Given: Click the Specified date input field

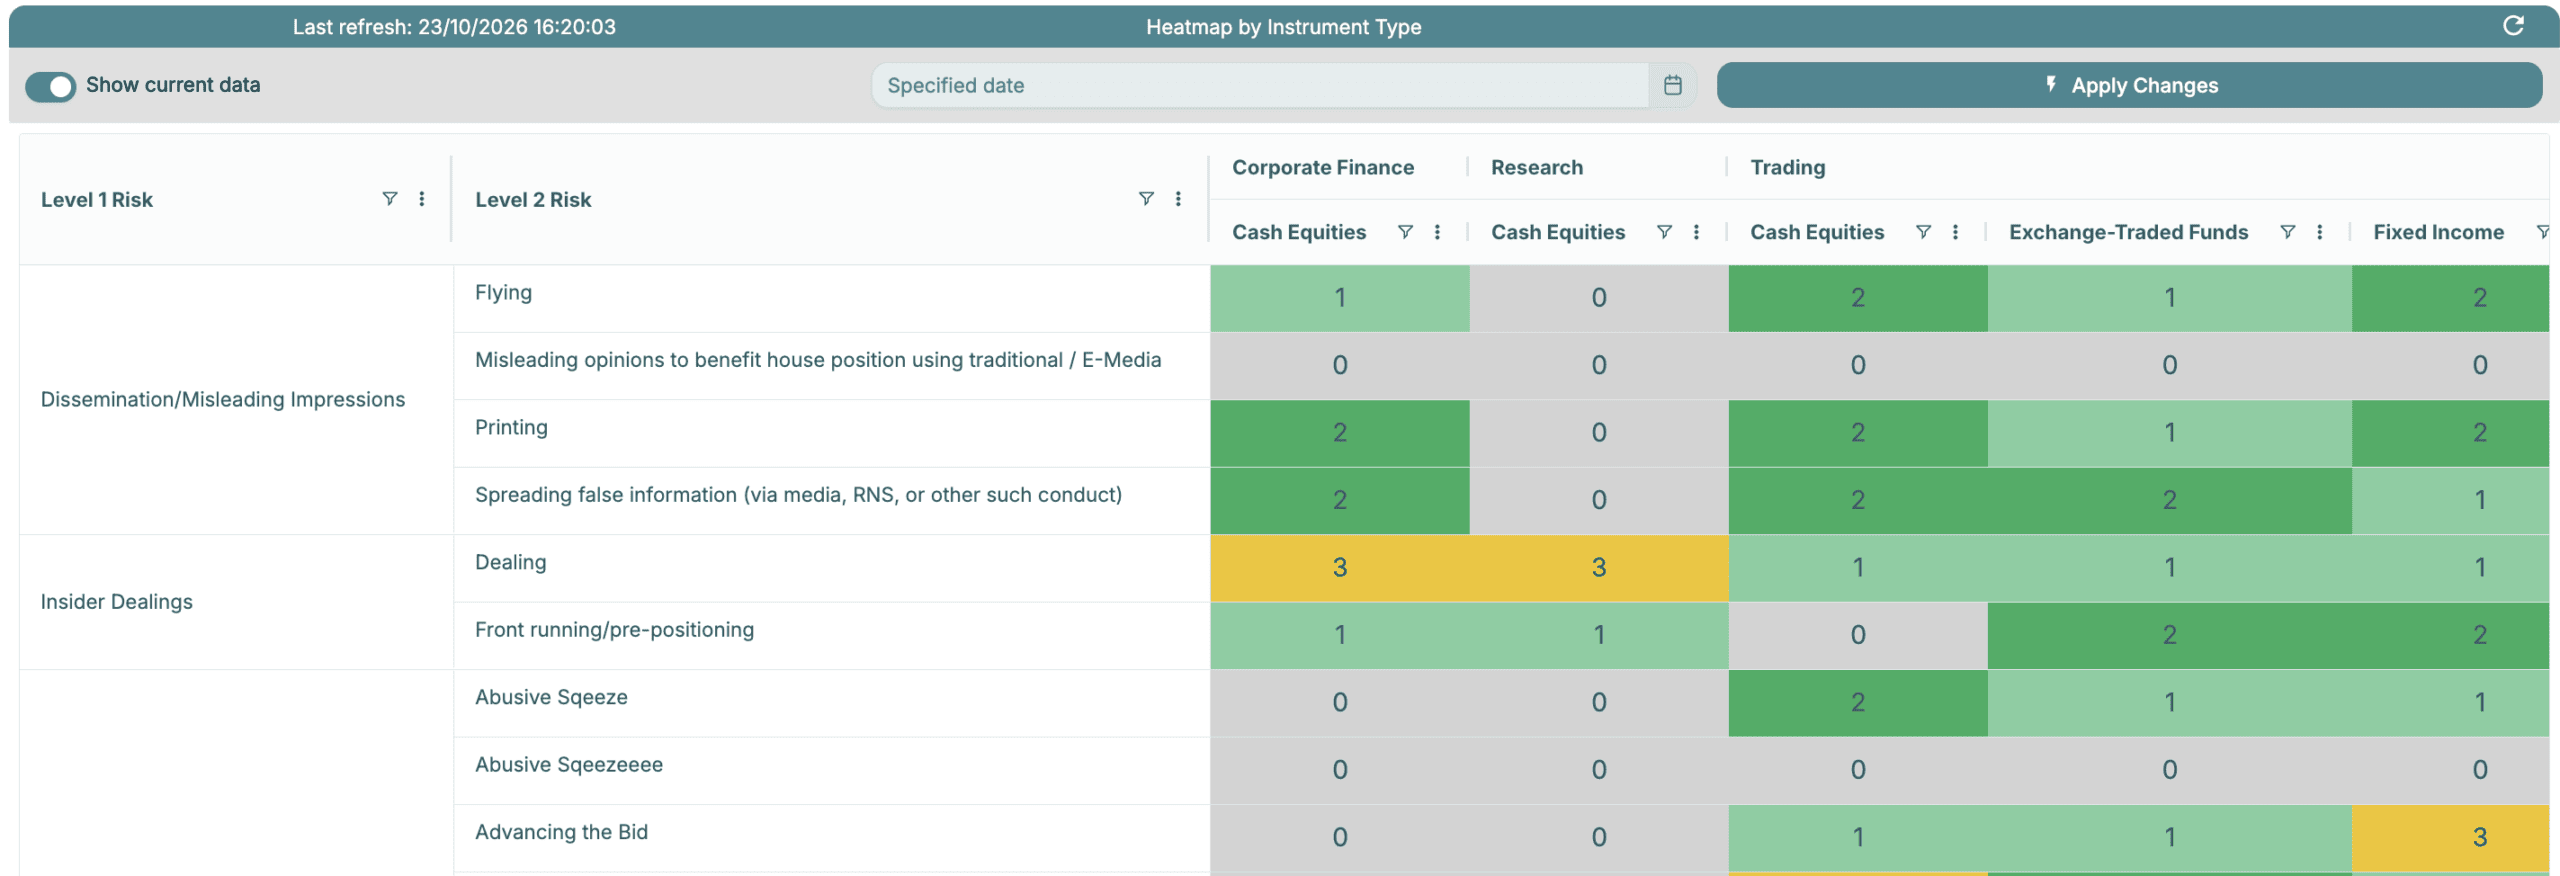Looking at the screenshot, I should click(x=1259, y=85).
